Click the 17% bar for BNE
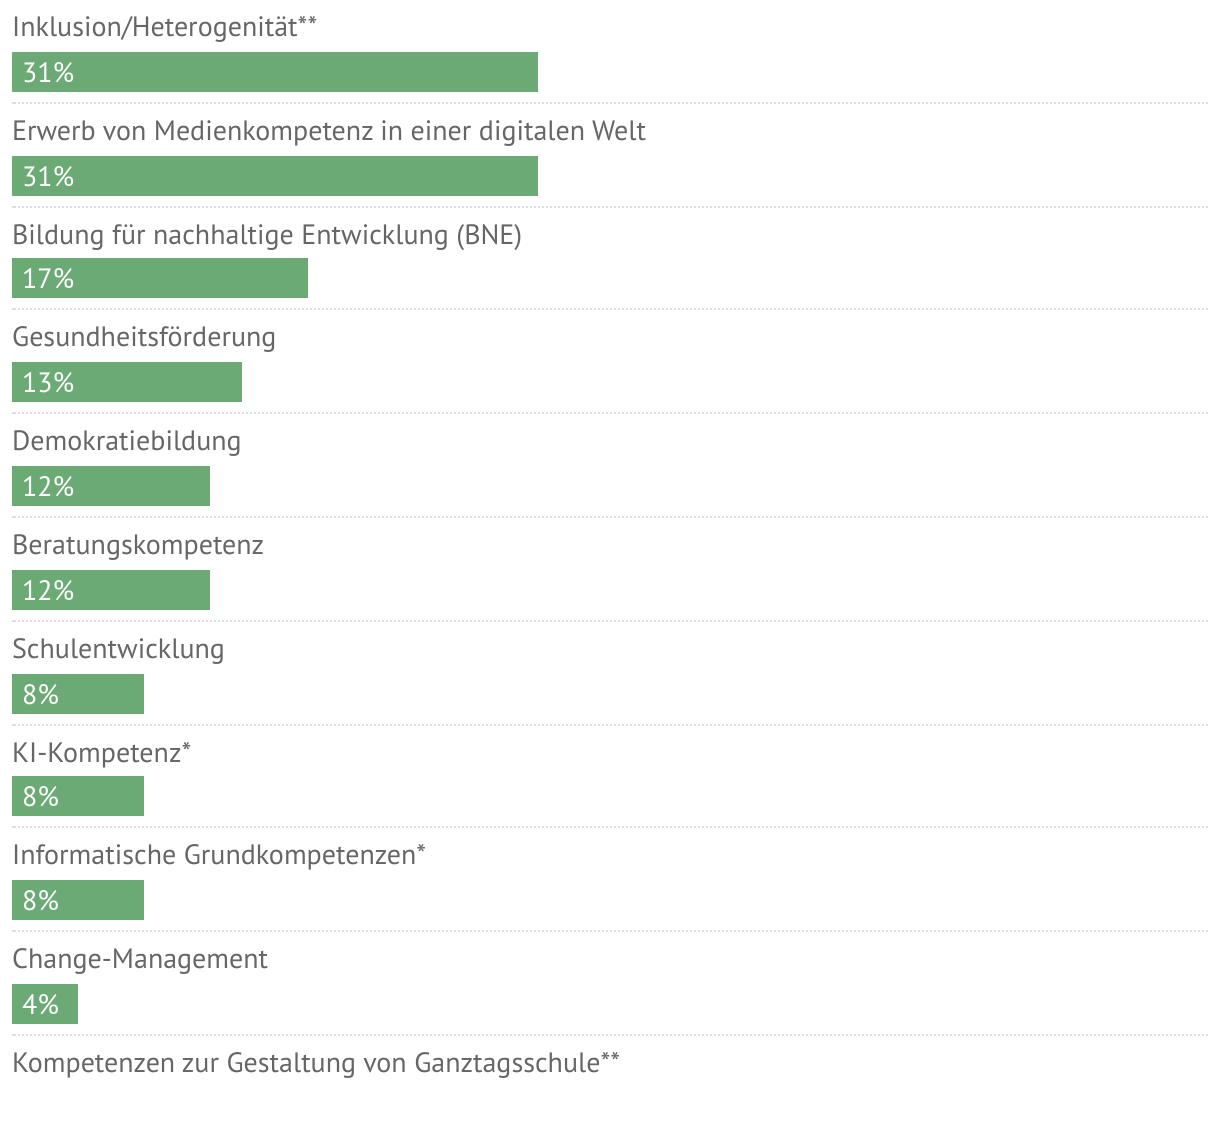 point(160,279)
